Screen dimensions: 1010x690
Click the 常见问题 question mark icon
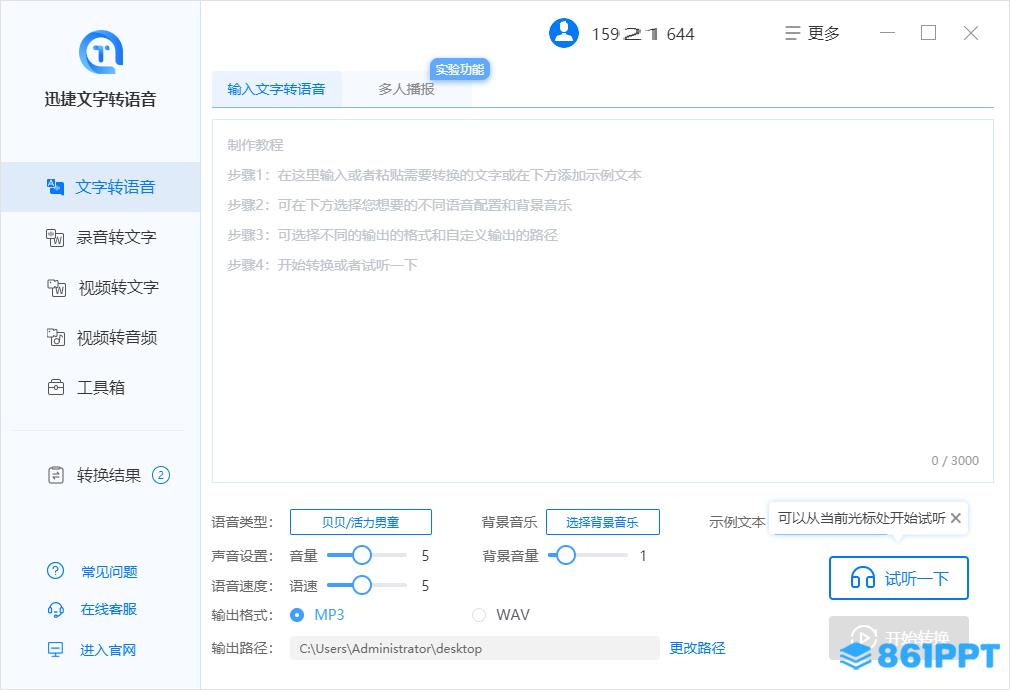pos(55,571)
